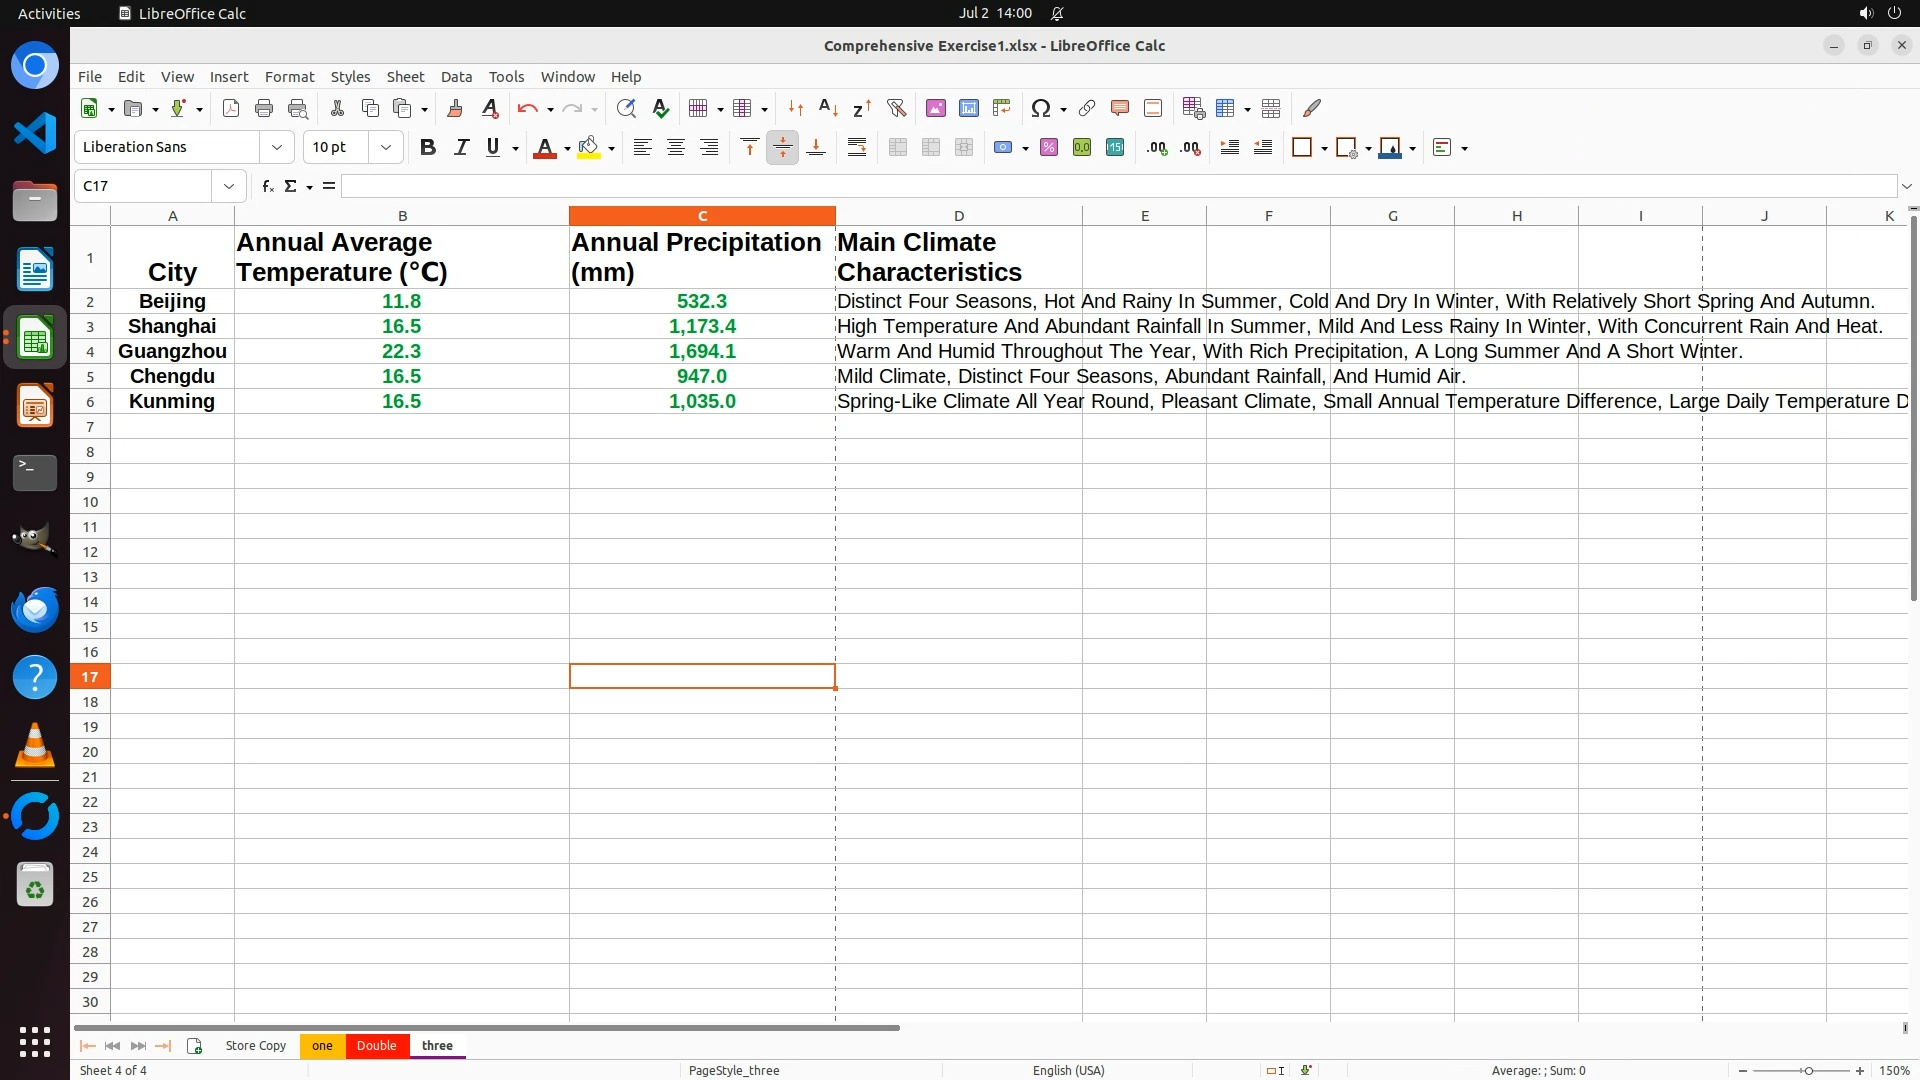Click the Format as Percent icon
Viewport: 1920px width, 1080px height.
click(x=1049, y=147)
